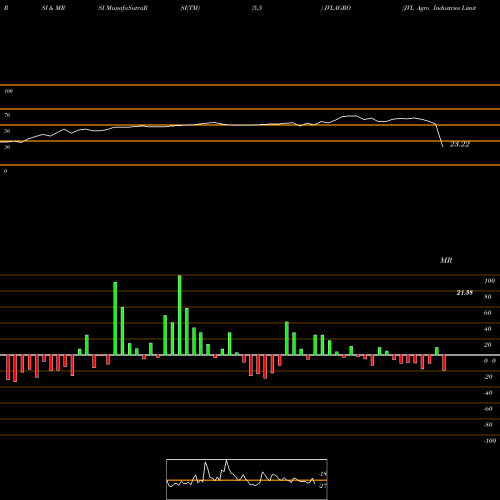The width and height of the screenshot is (500, 500).
Task: Click the '70' level label on RSI axis
Action: 7,115
